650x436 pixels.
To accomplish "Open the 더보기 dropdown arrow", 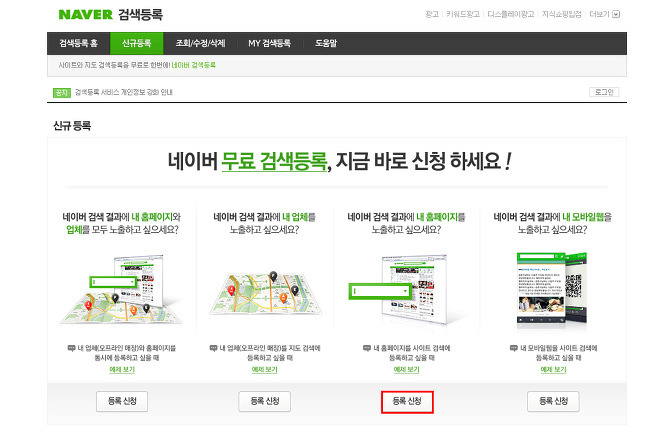I will [x=616, y=15].
